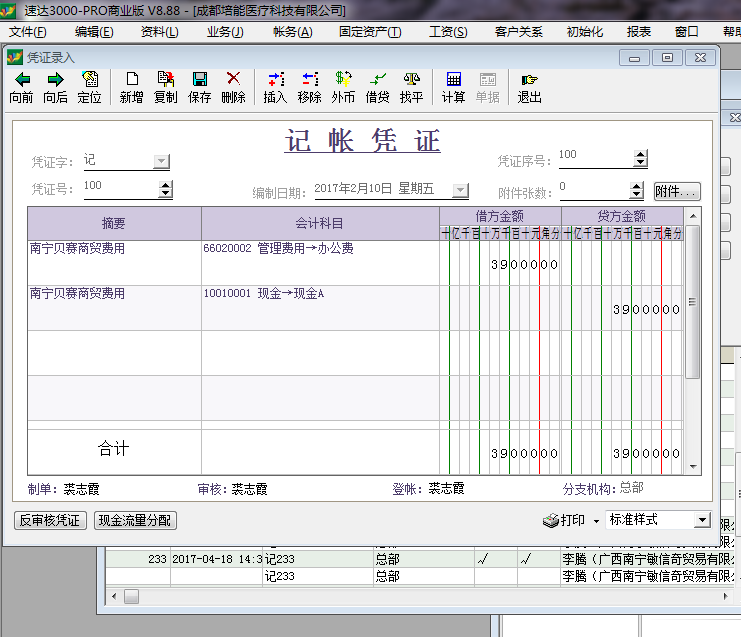Open foreign currency 外币 tool

(x=343, y=87)
